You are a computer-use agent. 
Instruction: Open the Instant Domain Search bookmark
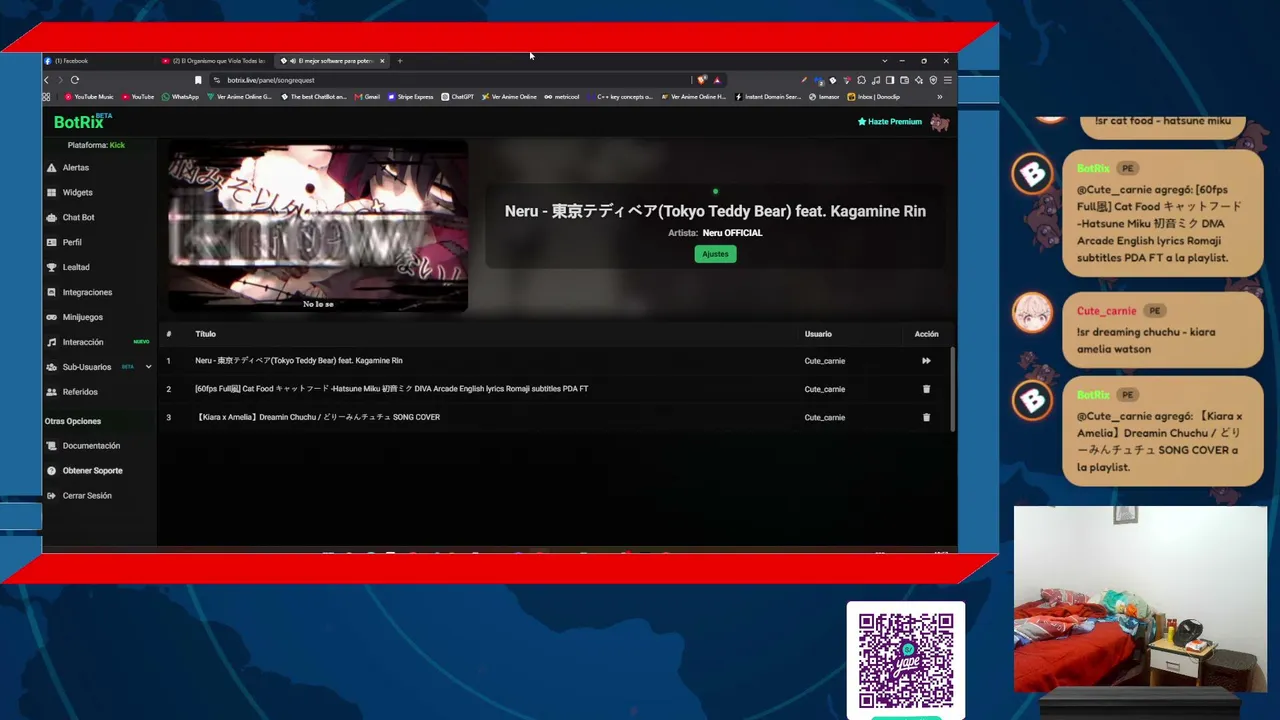(768, 97)
